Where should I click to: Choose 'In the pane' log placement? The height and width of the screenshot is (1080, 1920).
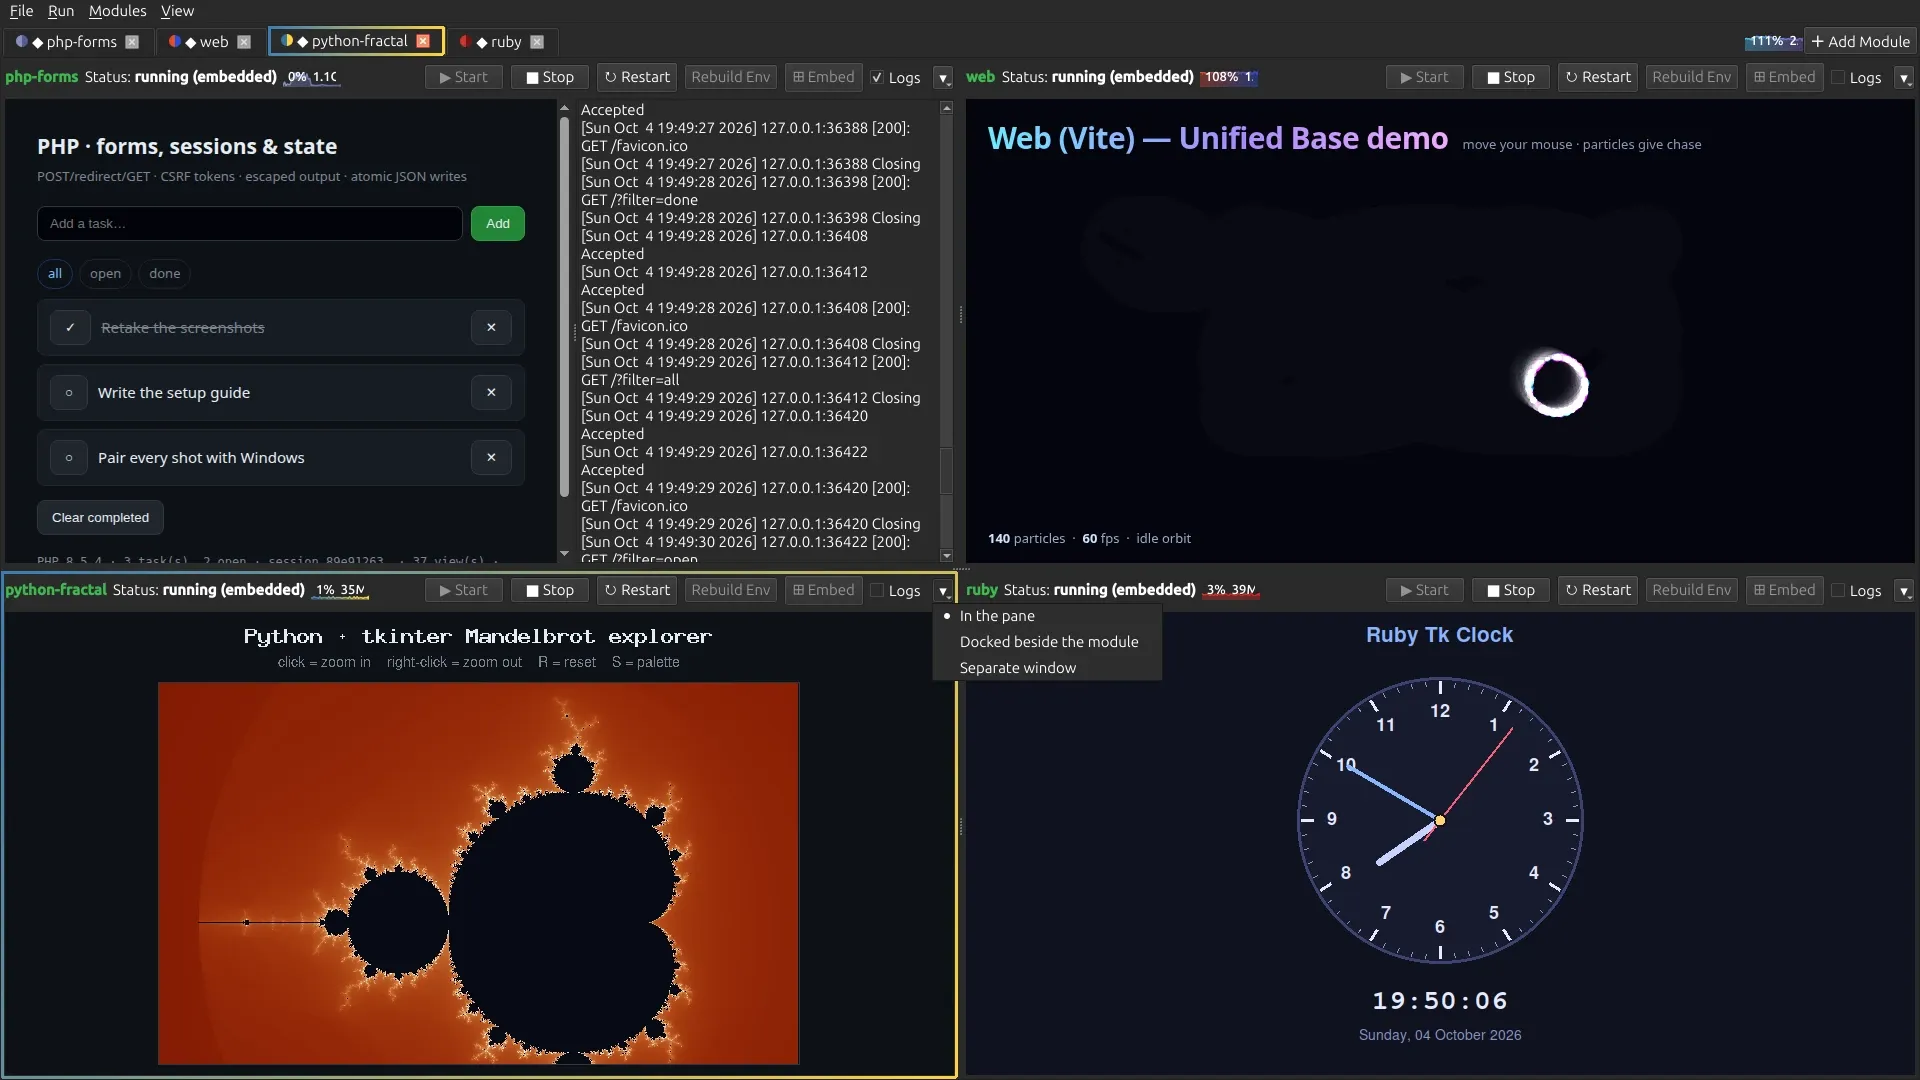[x=1047, y=616]
